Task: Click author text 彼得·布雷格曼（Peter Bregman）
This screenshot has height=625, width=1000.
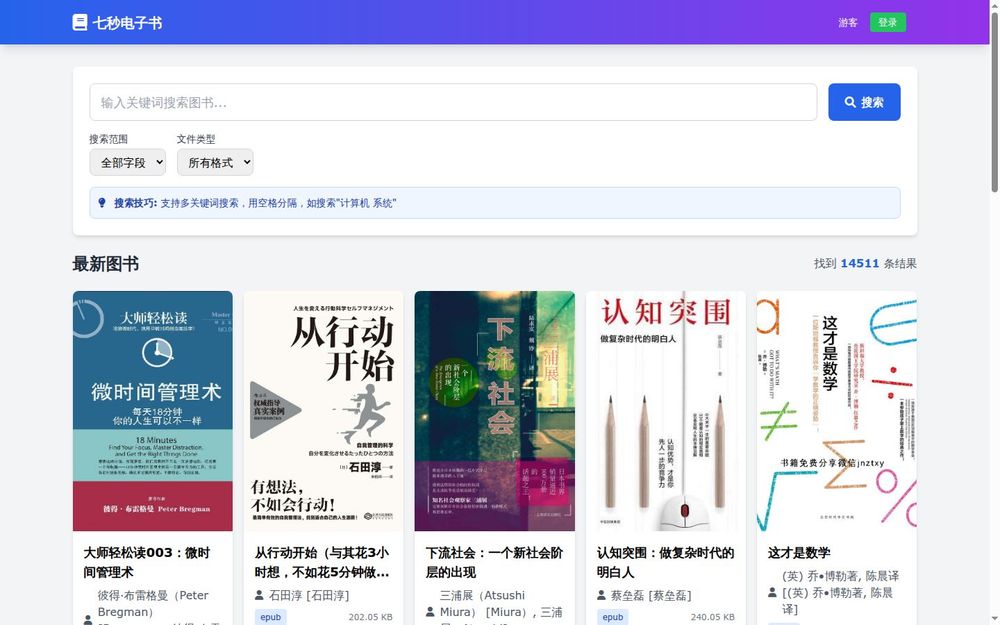Action: pos(153,603)
